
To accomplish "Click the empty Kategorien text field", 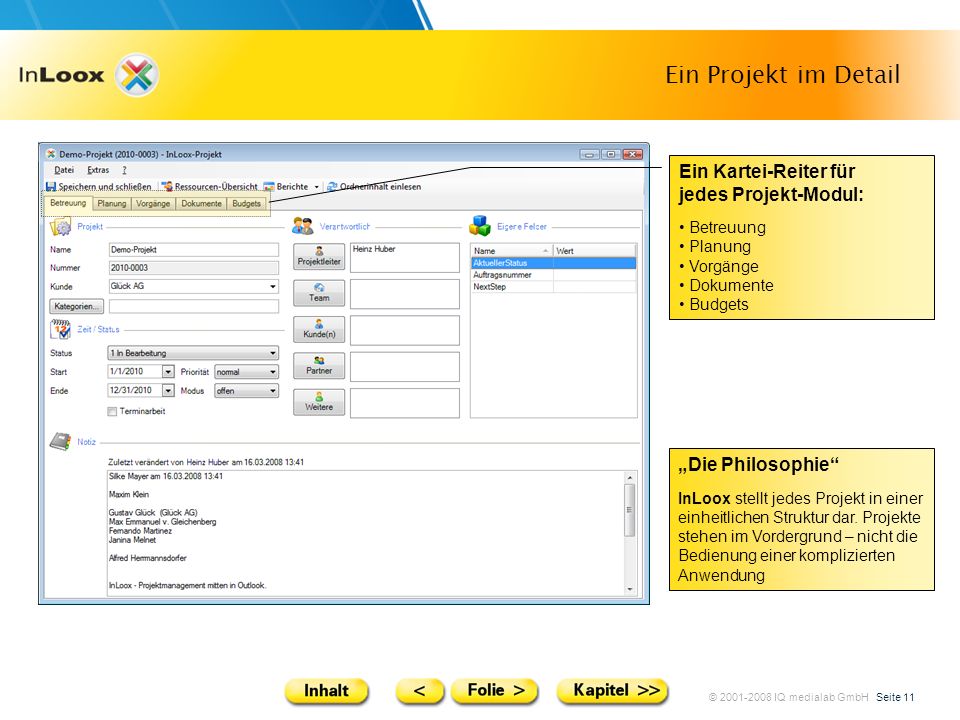I will (x=193, y=306).
